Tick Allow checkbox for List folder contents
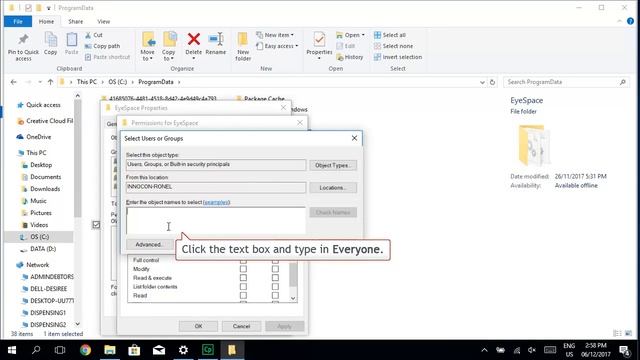The width and height of the screenshot is (640, 360). tap(243, 287)
